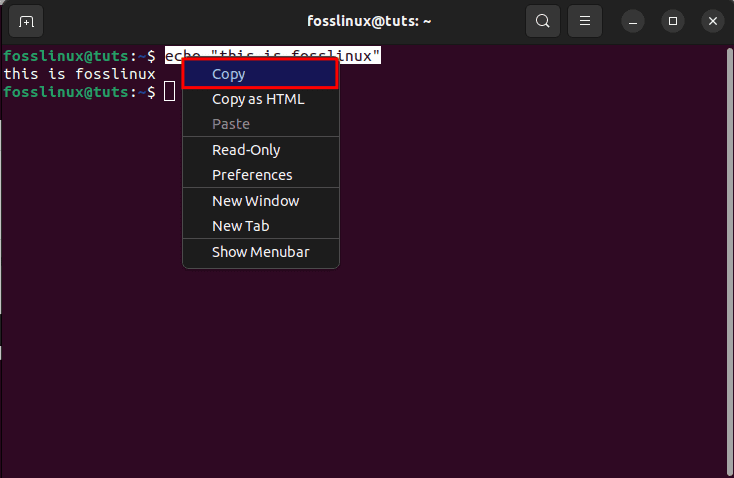Enable Show Menubar option
This screenshot has width=734, height=478.
pyautogui.click(x=260, y=252)
